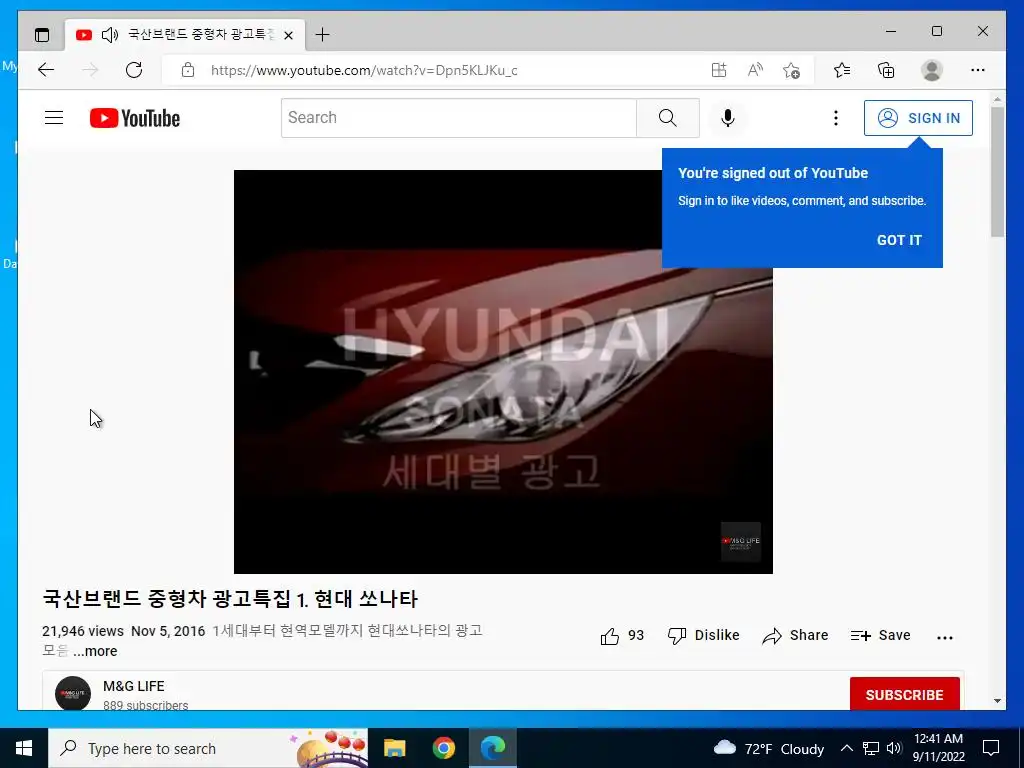Save the video to a playlist
1024x768 pixels.
pyautogui.click(x=880, y=635)
